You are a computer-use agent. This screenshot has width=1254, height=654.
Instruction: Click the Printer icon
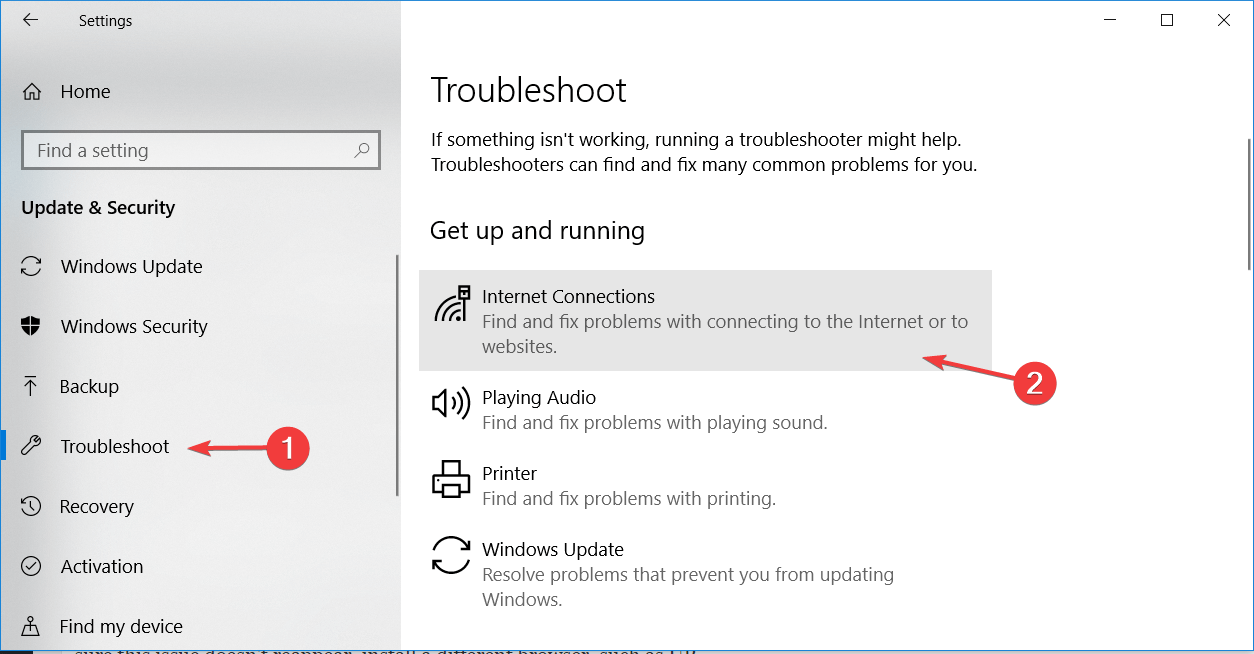coord(450,479)
